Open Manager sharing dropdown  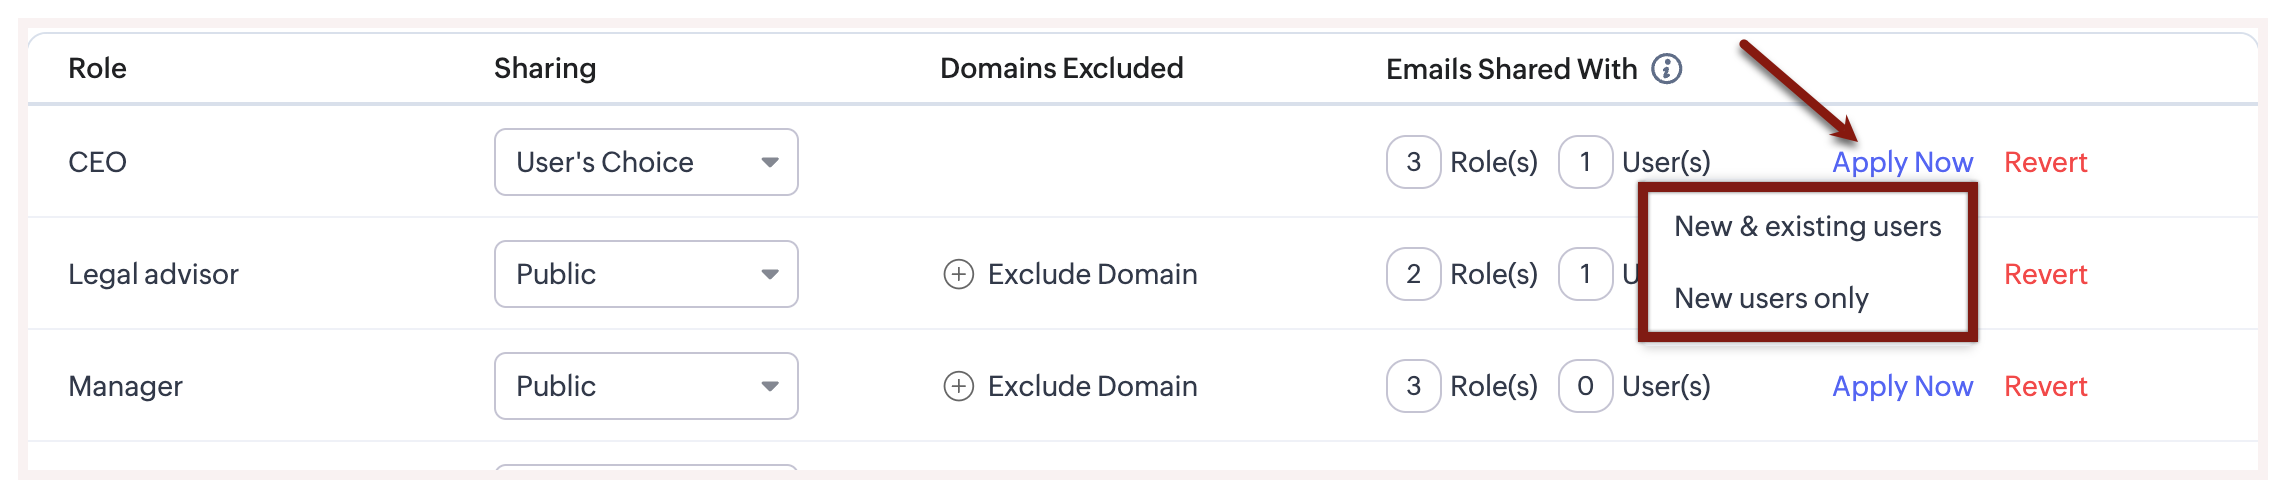(x=646, y=386)
